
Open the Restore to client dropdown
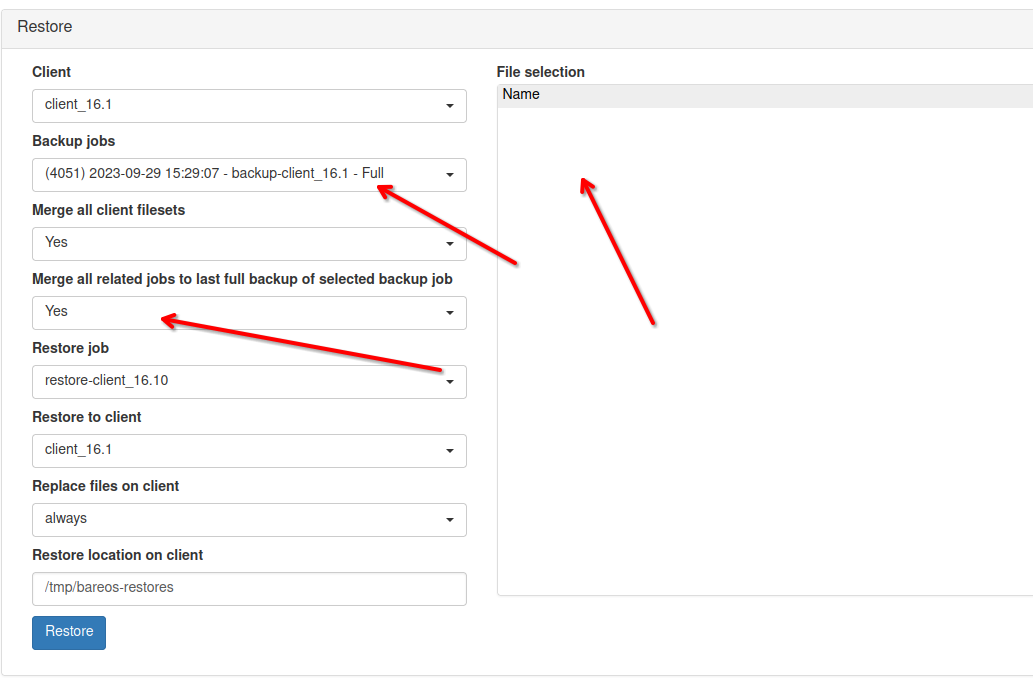249,450
